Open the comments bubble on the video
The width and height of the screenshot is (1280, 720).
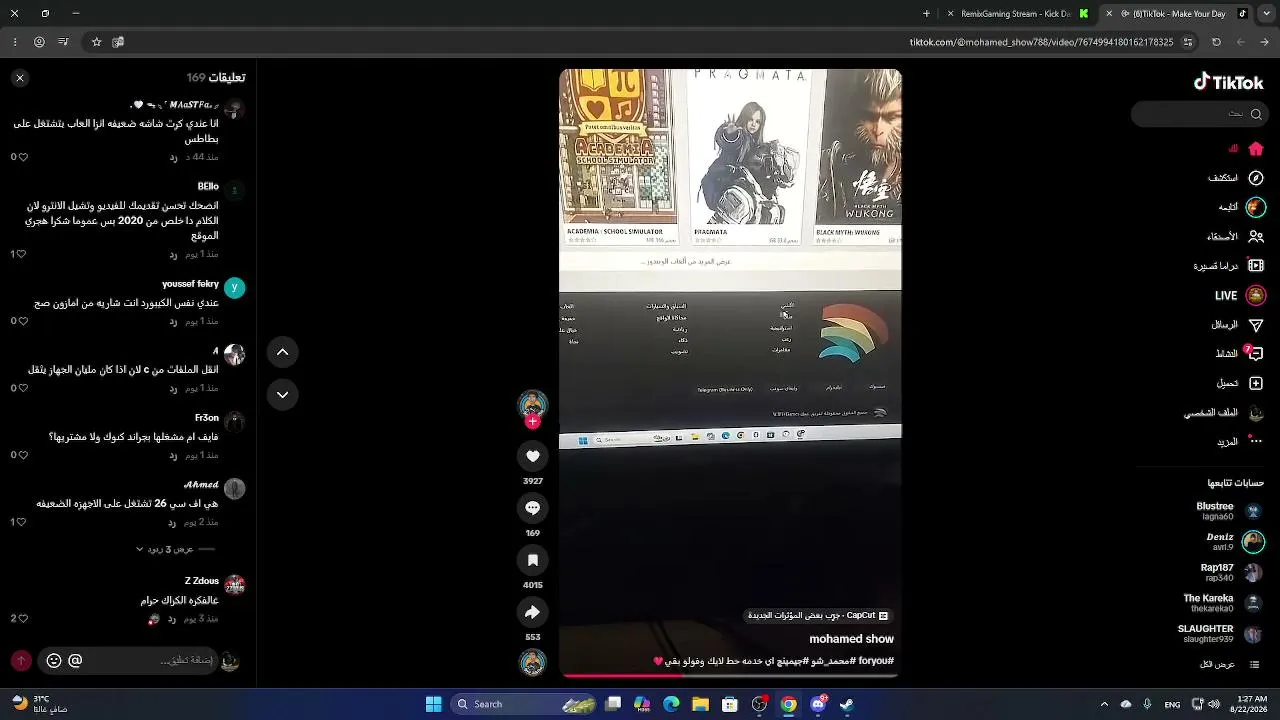click(x=533, y=508)
